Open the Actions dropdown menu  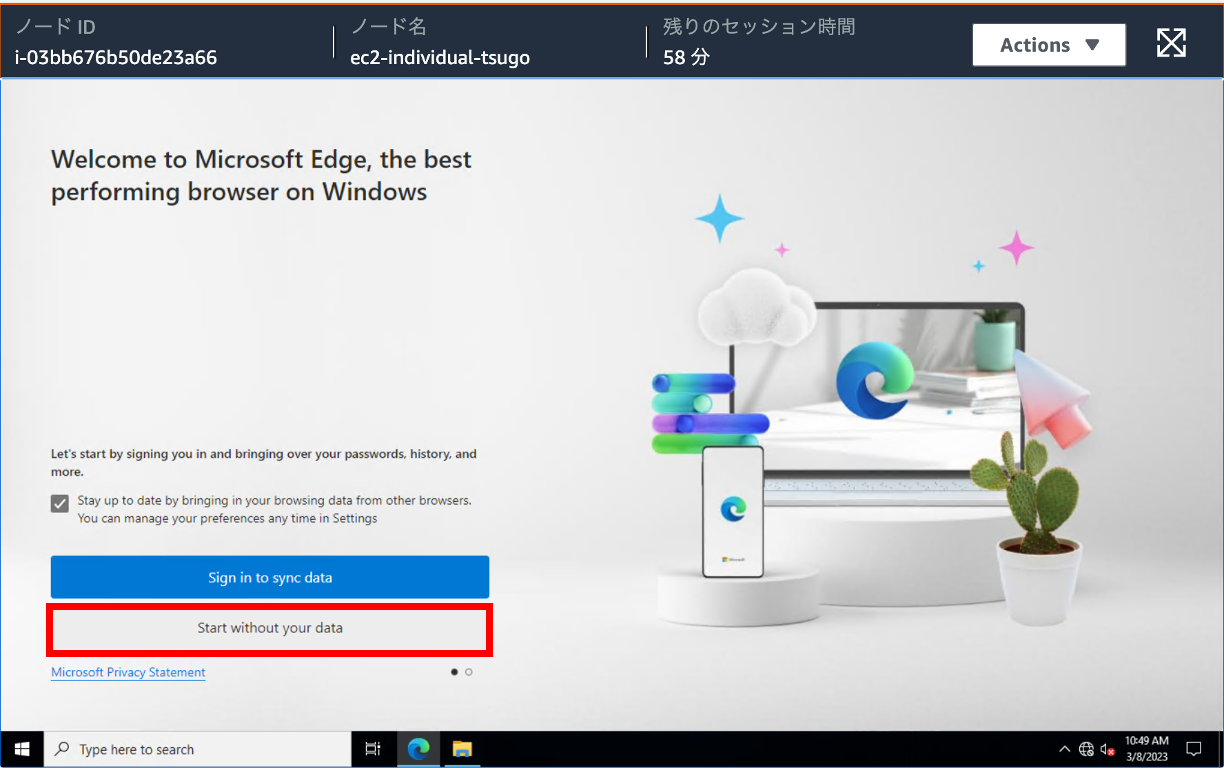(x=1048, y=44)
